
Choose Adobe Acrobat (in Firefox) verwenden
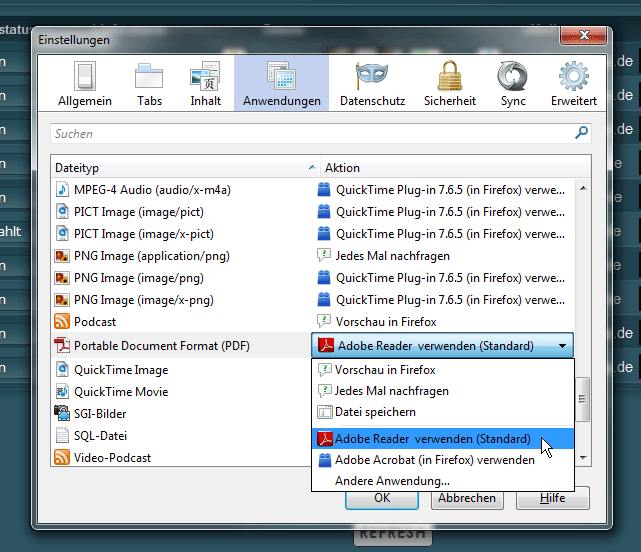coord(443,460)
